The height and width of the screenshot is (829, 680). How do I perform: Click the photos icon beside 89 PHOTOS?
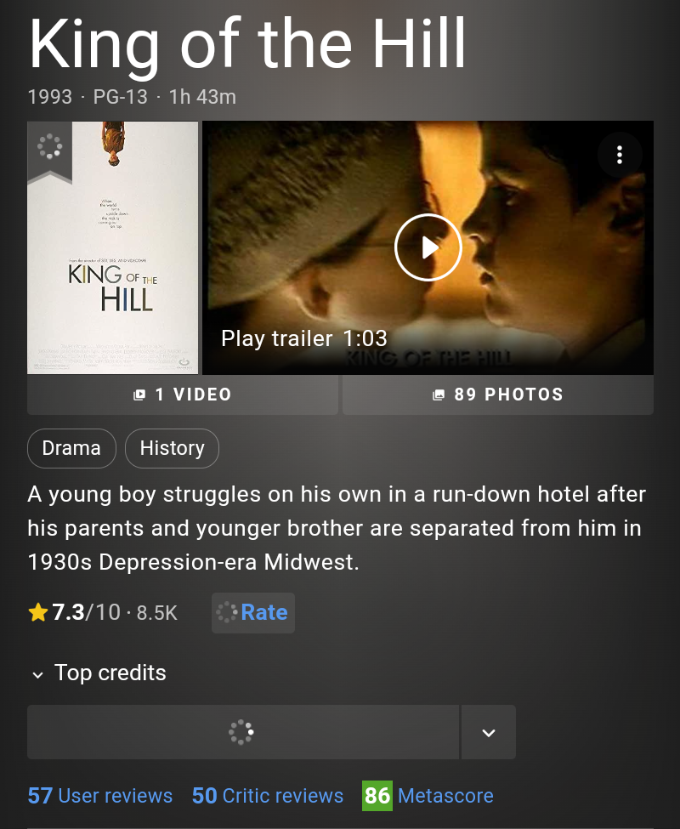point(438,394)
